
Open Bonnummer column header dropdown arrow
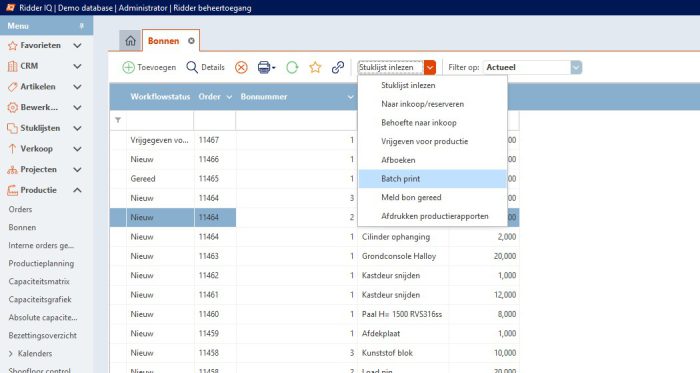(x=350, y=97)
